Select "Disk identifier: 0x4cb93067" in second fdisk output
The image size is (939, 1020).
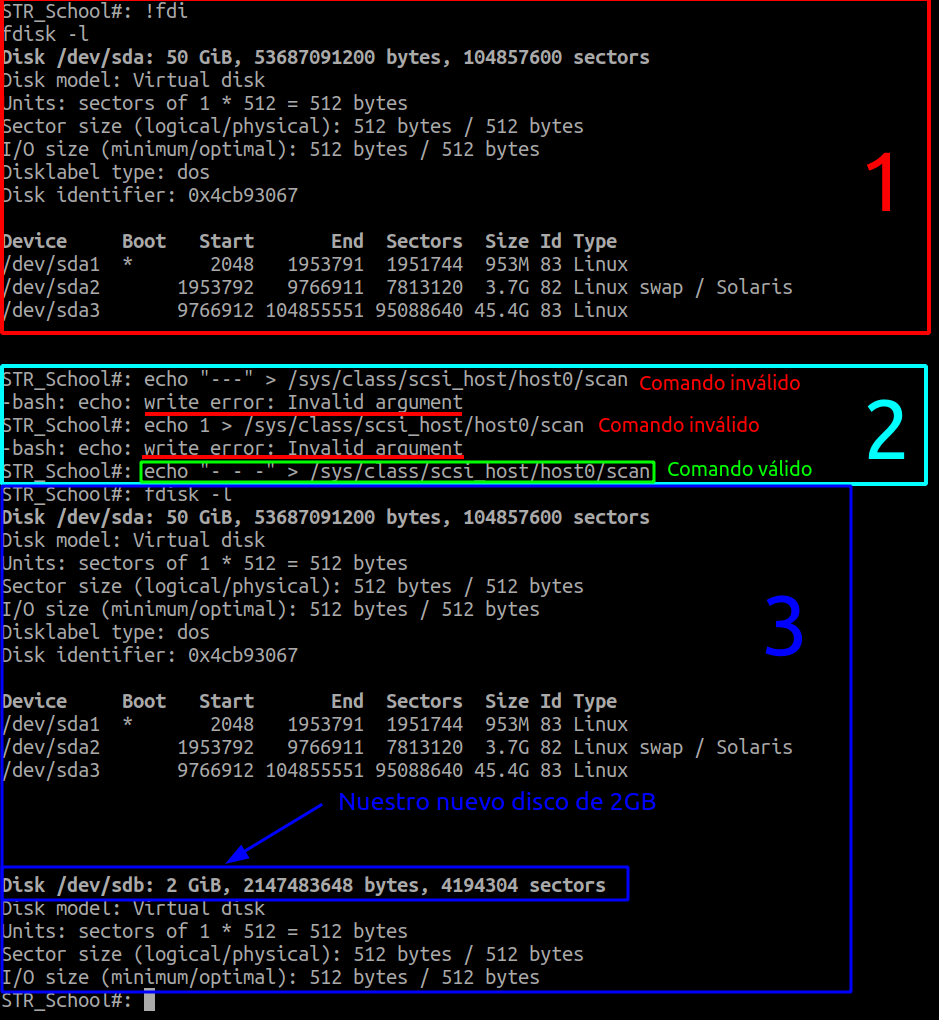(x=150, y=655)
